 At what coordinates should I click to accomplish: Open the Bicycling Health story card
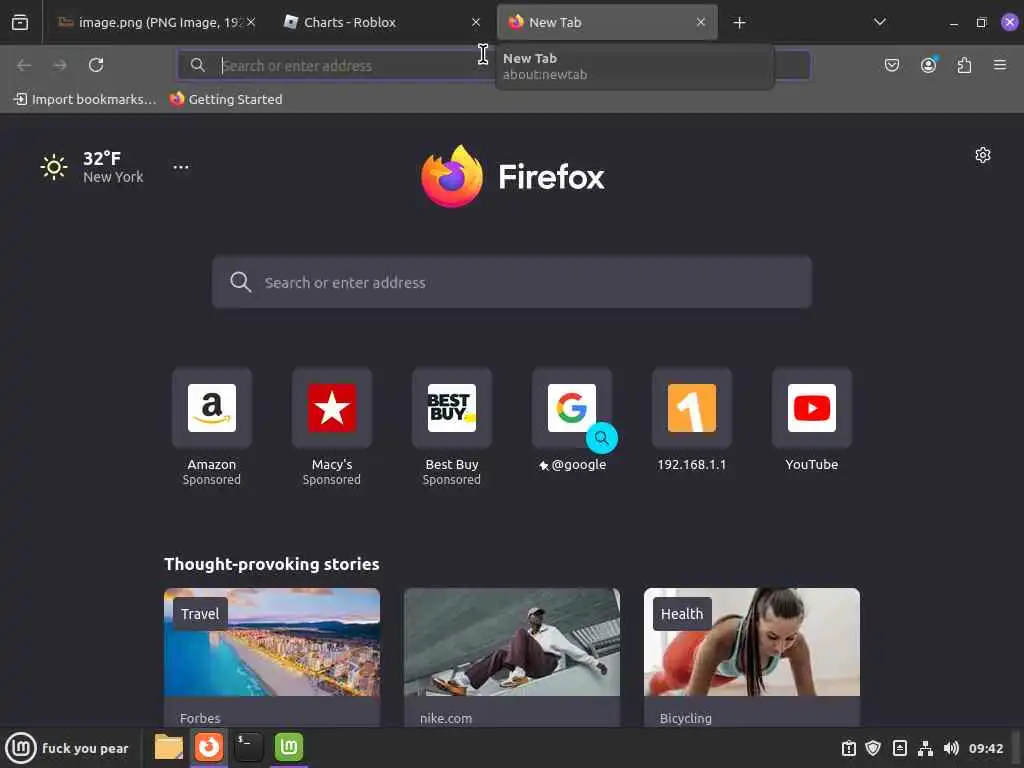pyautogui.click(x=752, y=657)
